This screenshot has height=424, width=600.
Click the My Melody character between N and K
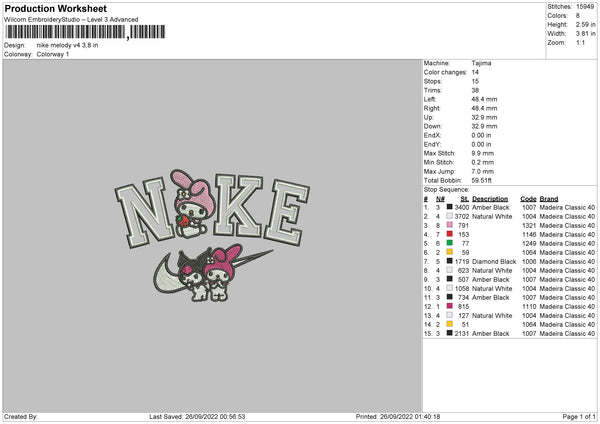[193, 204]
